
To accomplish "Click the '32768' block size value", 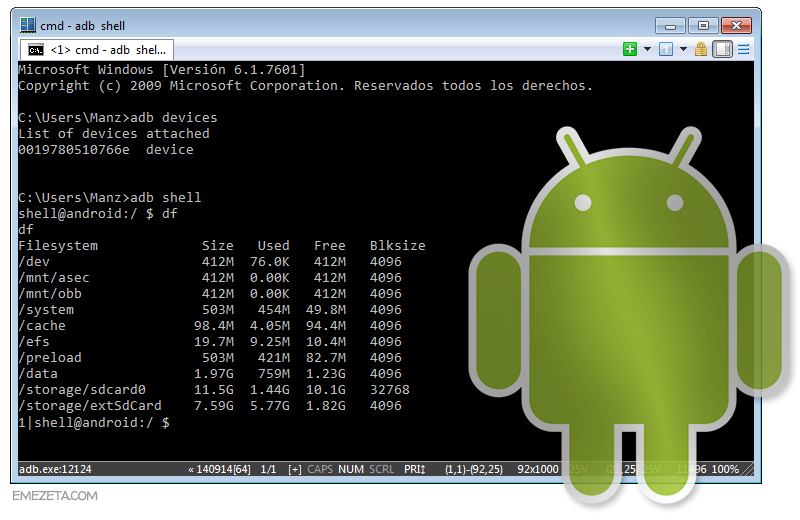I will [x=390, y=390].
